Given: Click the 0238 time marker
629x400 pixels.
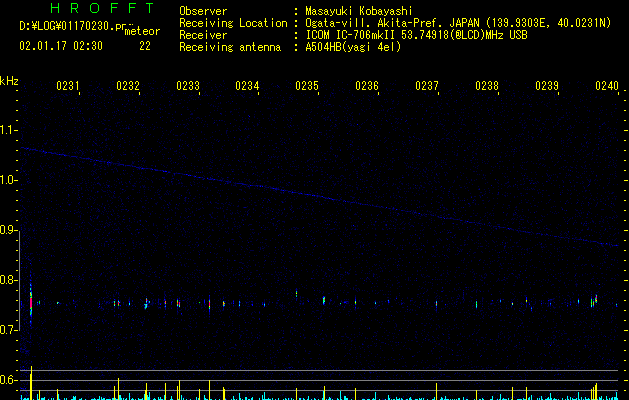Looking at the screenshot, I should tap(487, 86).
